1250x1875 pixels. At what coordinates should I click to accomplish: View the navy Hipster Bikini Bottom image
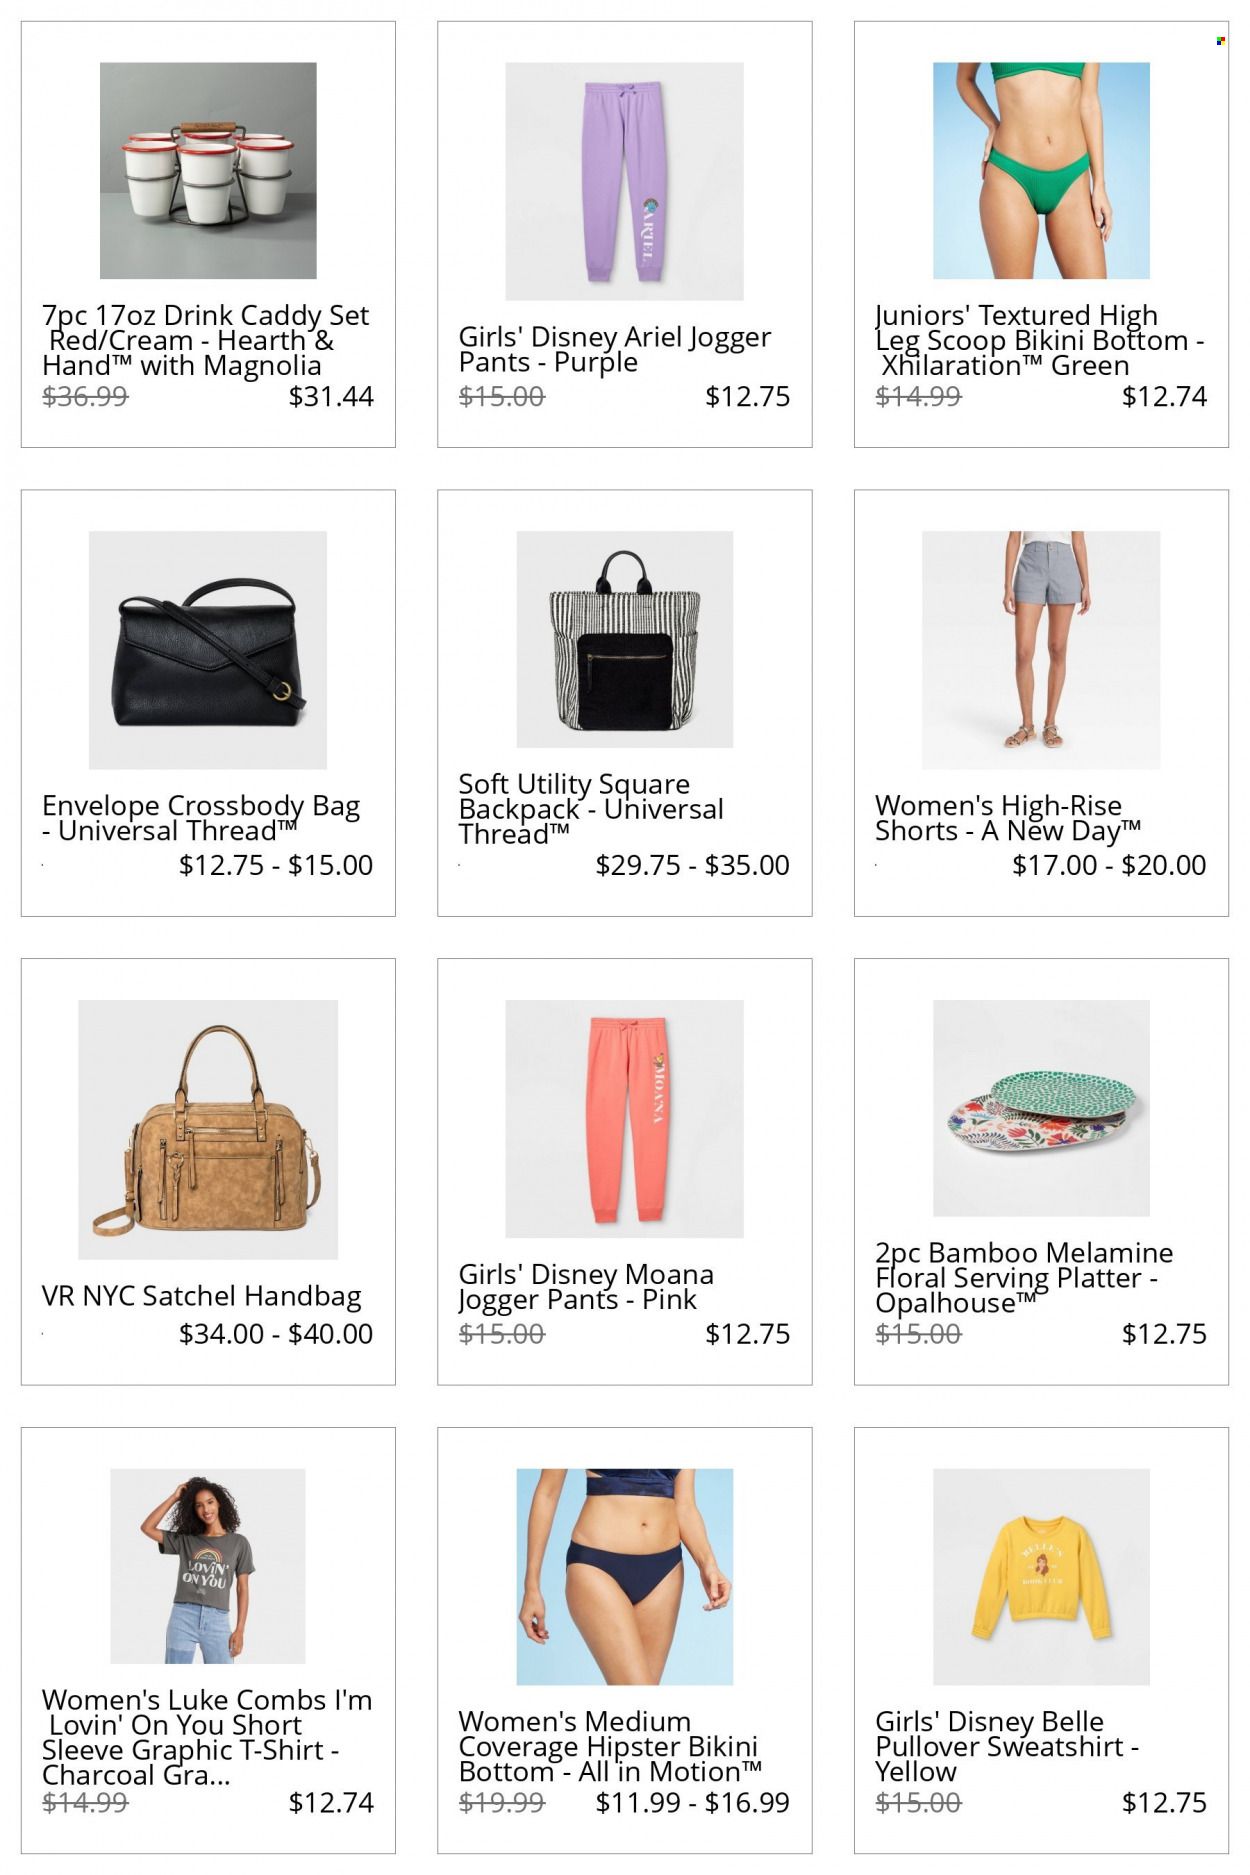pos(624,1576)
